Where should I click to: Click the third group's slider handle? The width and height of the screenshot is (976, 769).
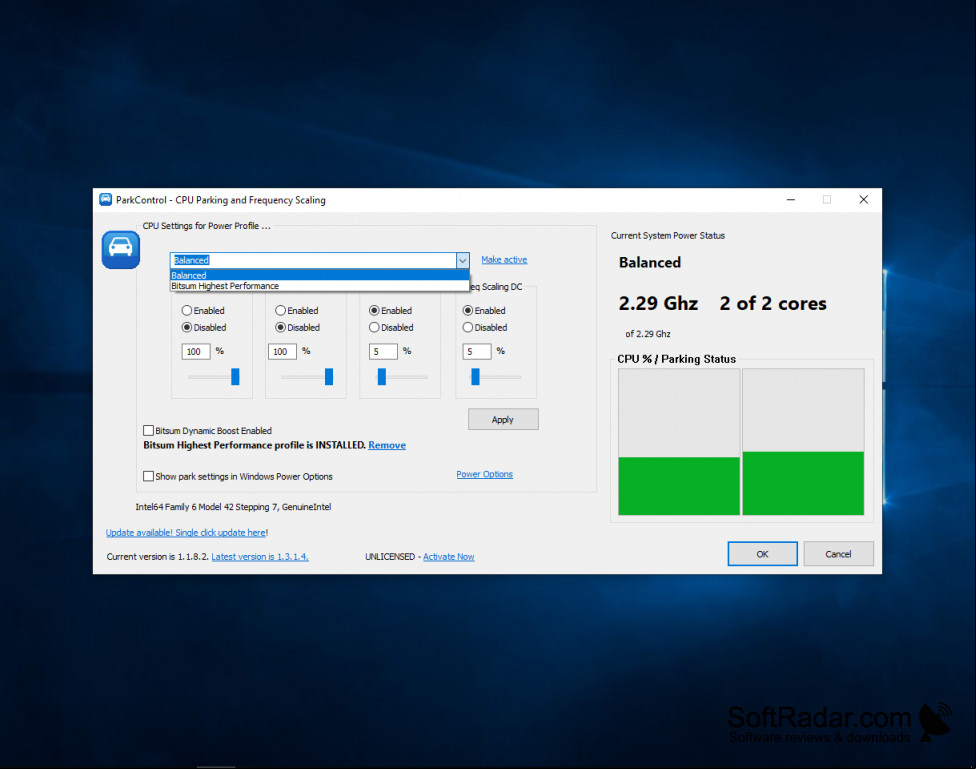[x=382, y=377]
